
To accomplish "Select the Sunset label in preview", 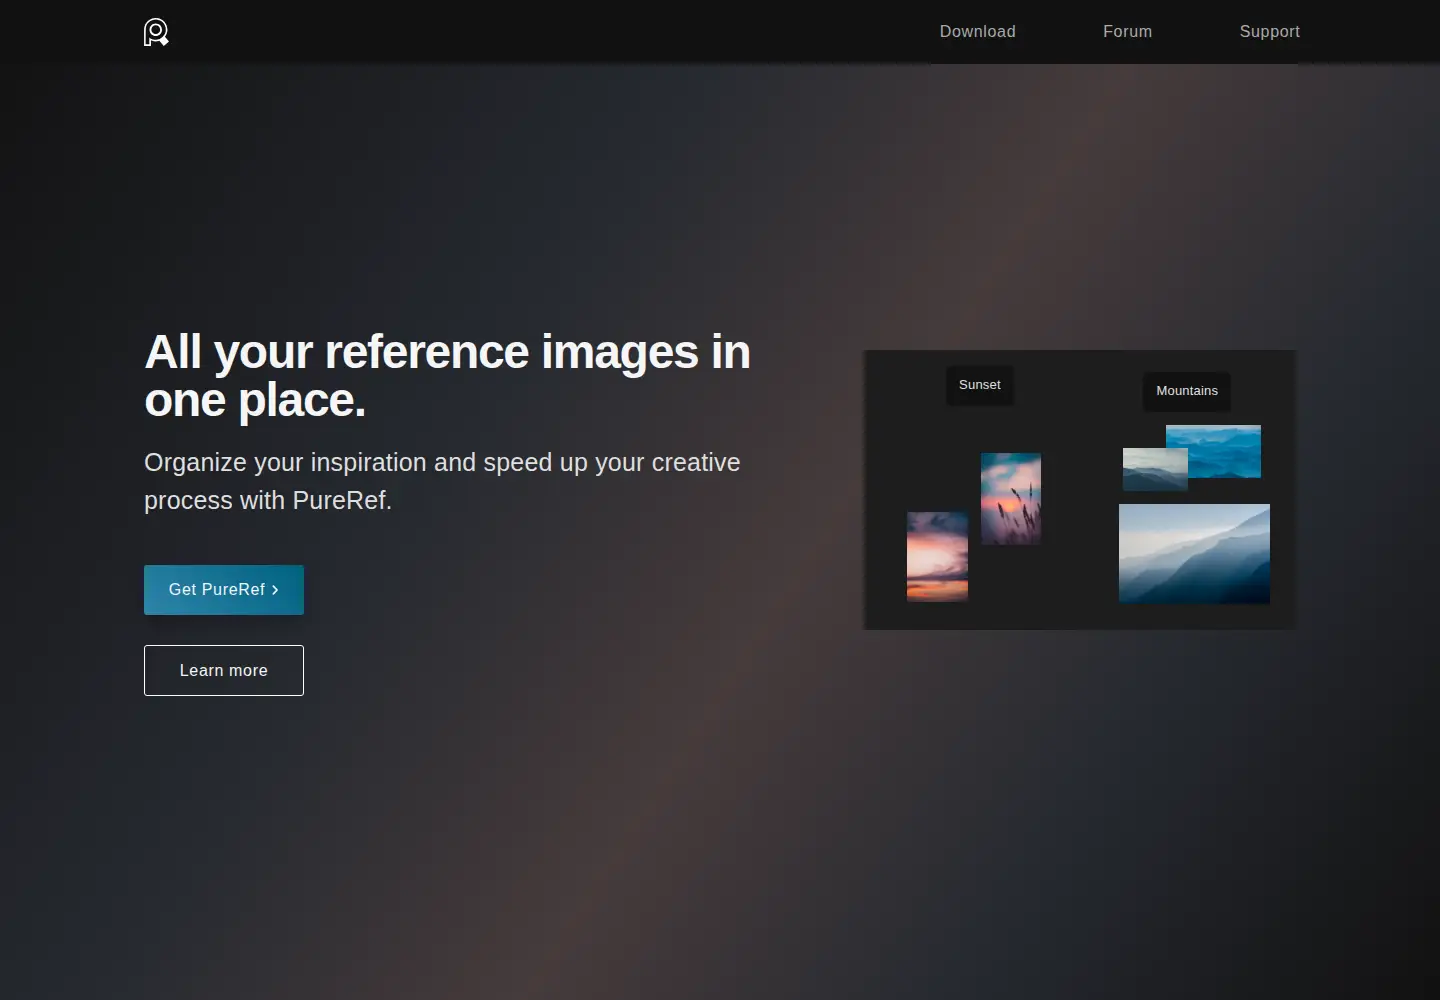I will [980, 385].
